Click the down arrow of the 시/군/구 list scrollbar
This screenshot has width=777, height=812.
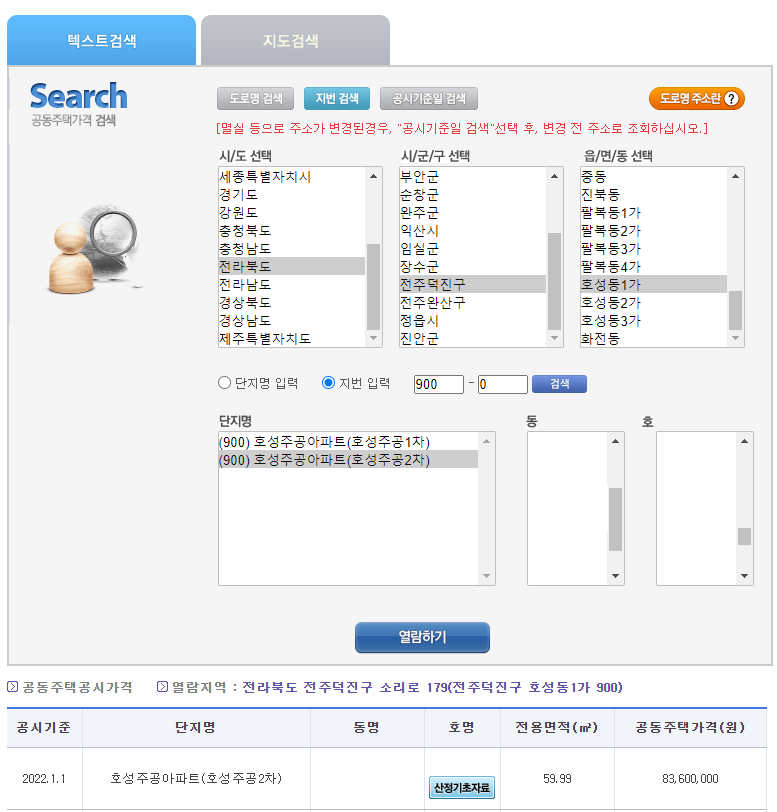[554, 338]
